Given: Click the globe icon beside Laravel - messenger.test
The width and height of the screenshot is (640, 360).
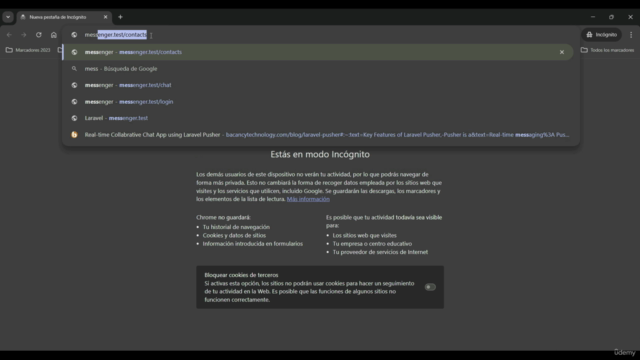Looking at the screenshot, I should 74,118.
